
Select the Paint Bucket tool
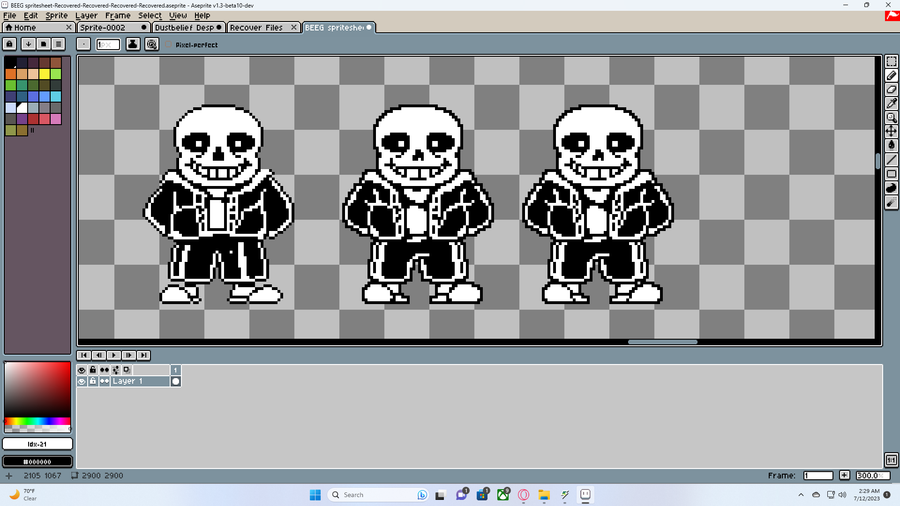coord(891,146)
